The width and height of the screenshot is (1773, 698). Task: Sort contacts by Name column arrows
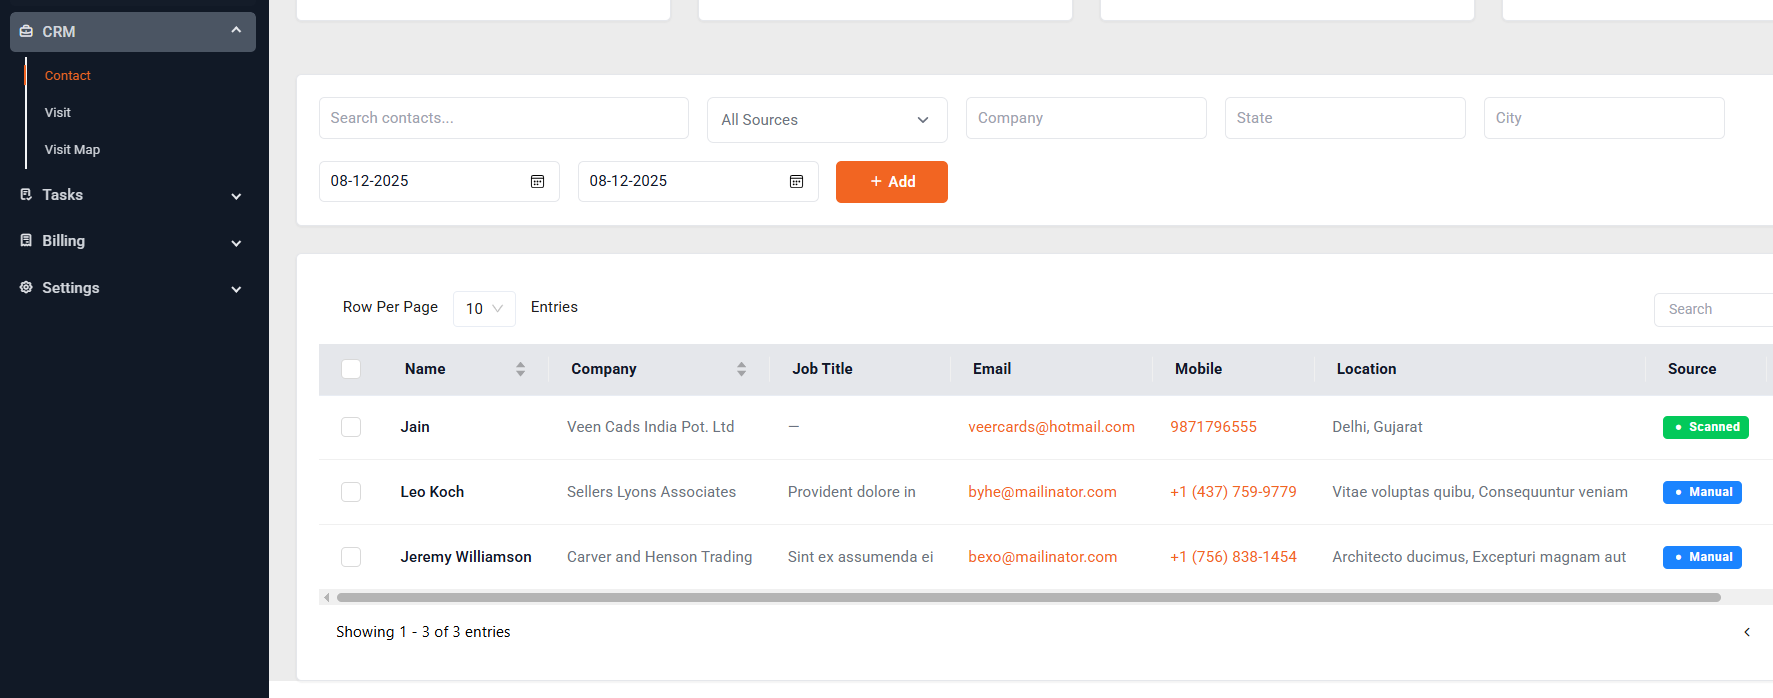(x=520, y=369)
